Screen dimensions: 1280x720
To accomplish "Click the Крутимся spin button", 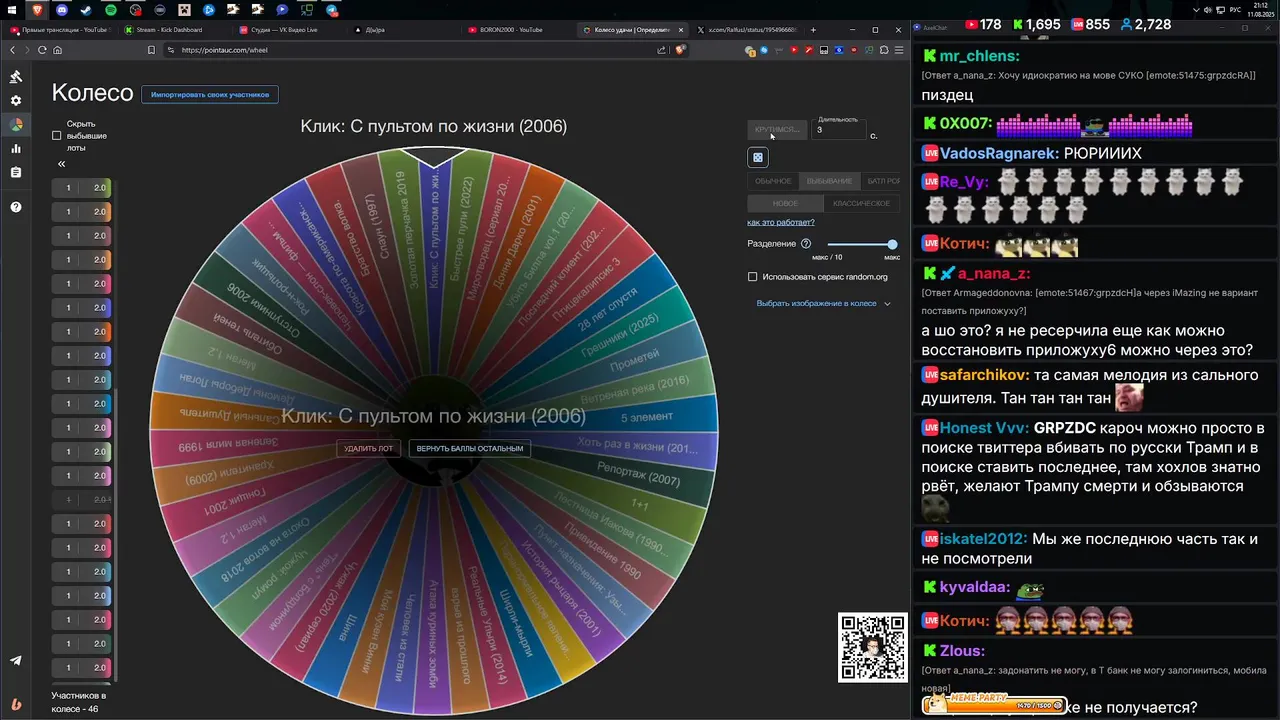I will coord(778,129).
